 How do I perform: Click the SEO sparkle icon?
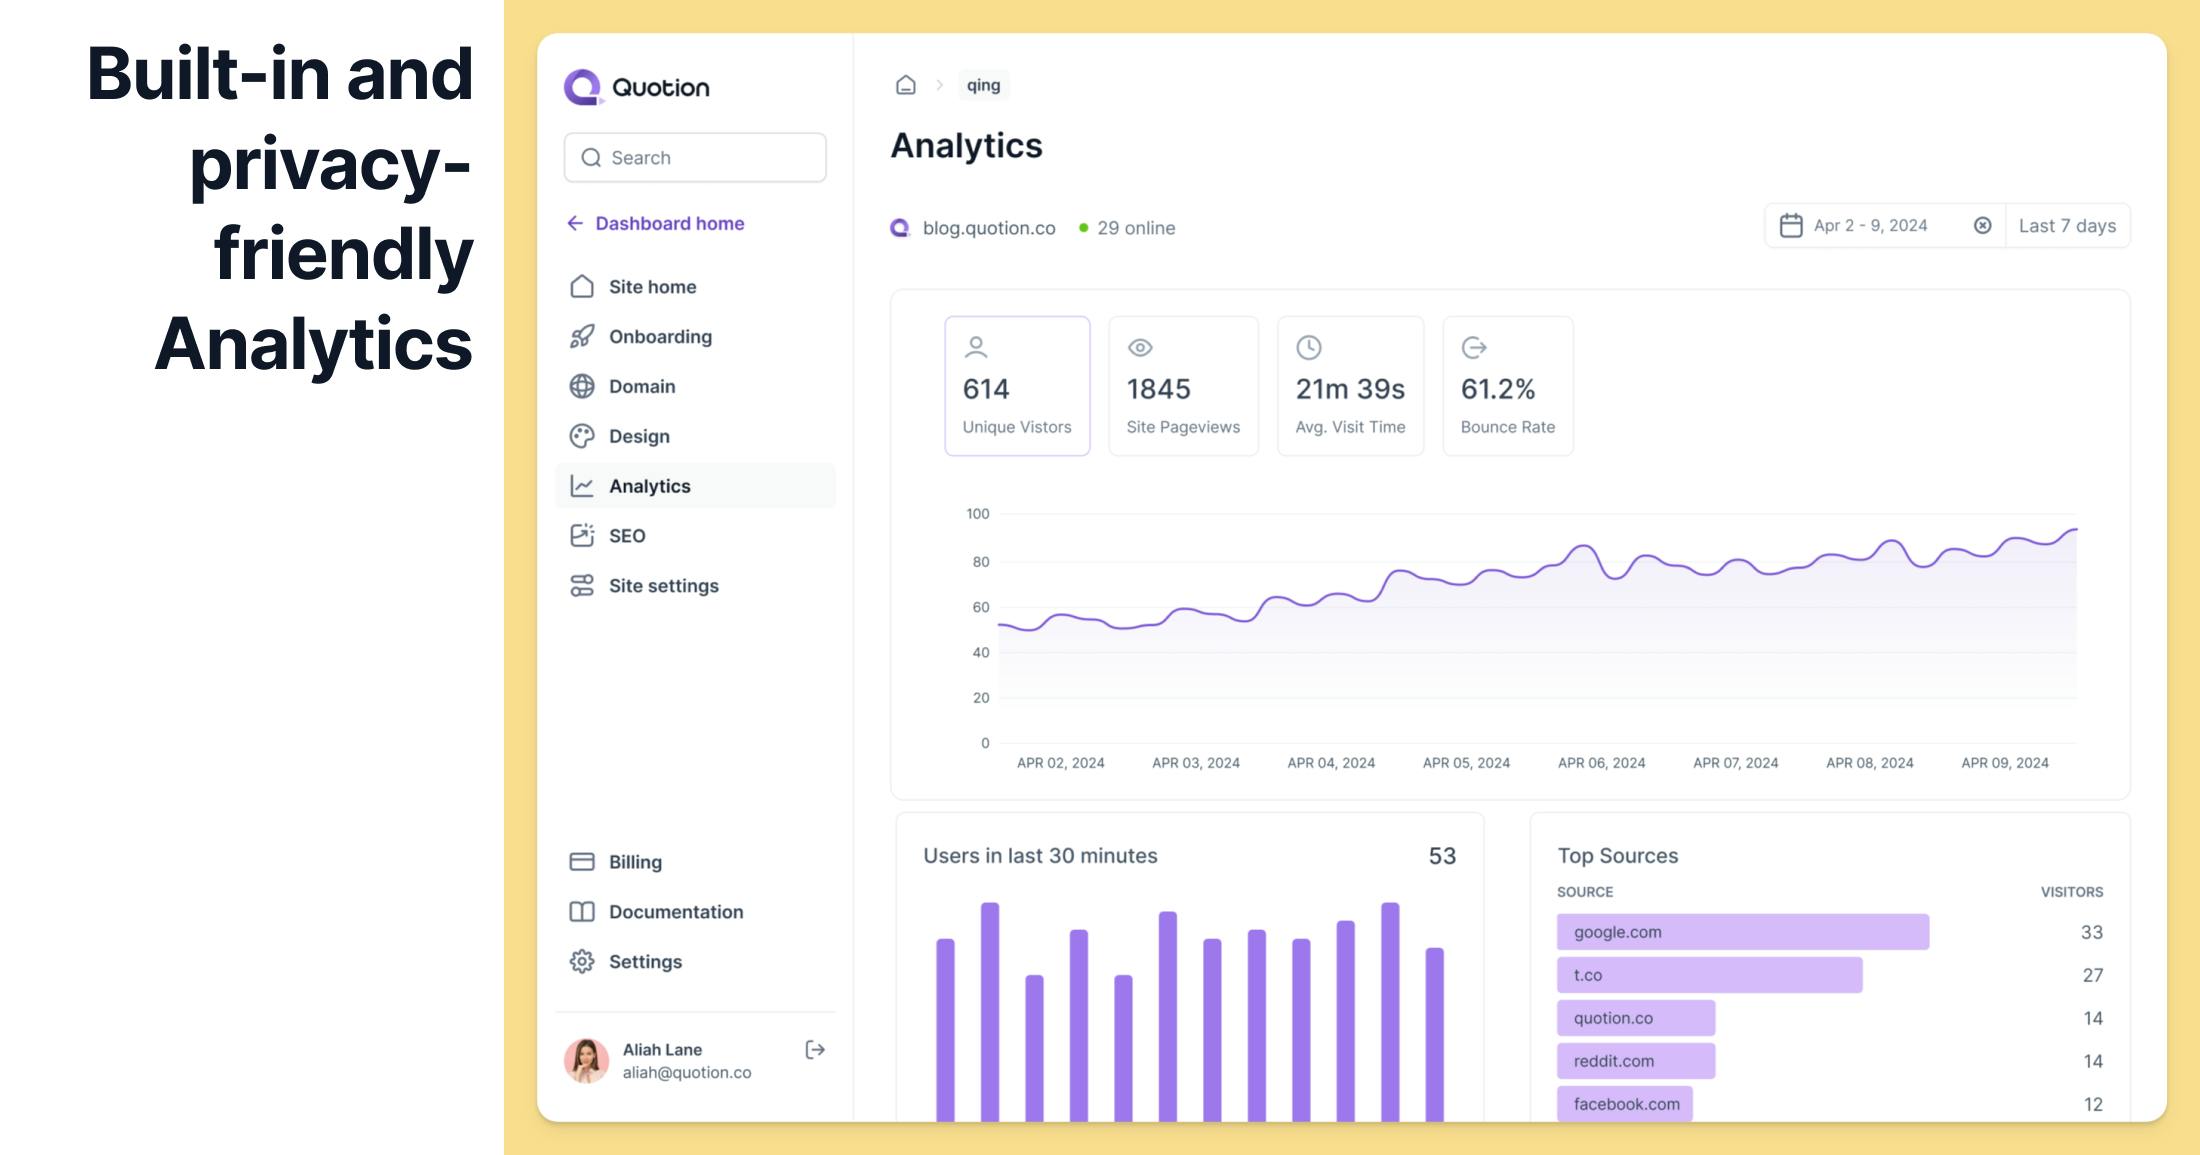(x=582, y=536)
